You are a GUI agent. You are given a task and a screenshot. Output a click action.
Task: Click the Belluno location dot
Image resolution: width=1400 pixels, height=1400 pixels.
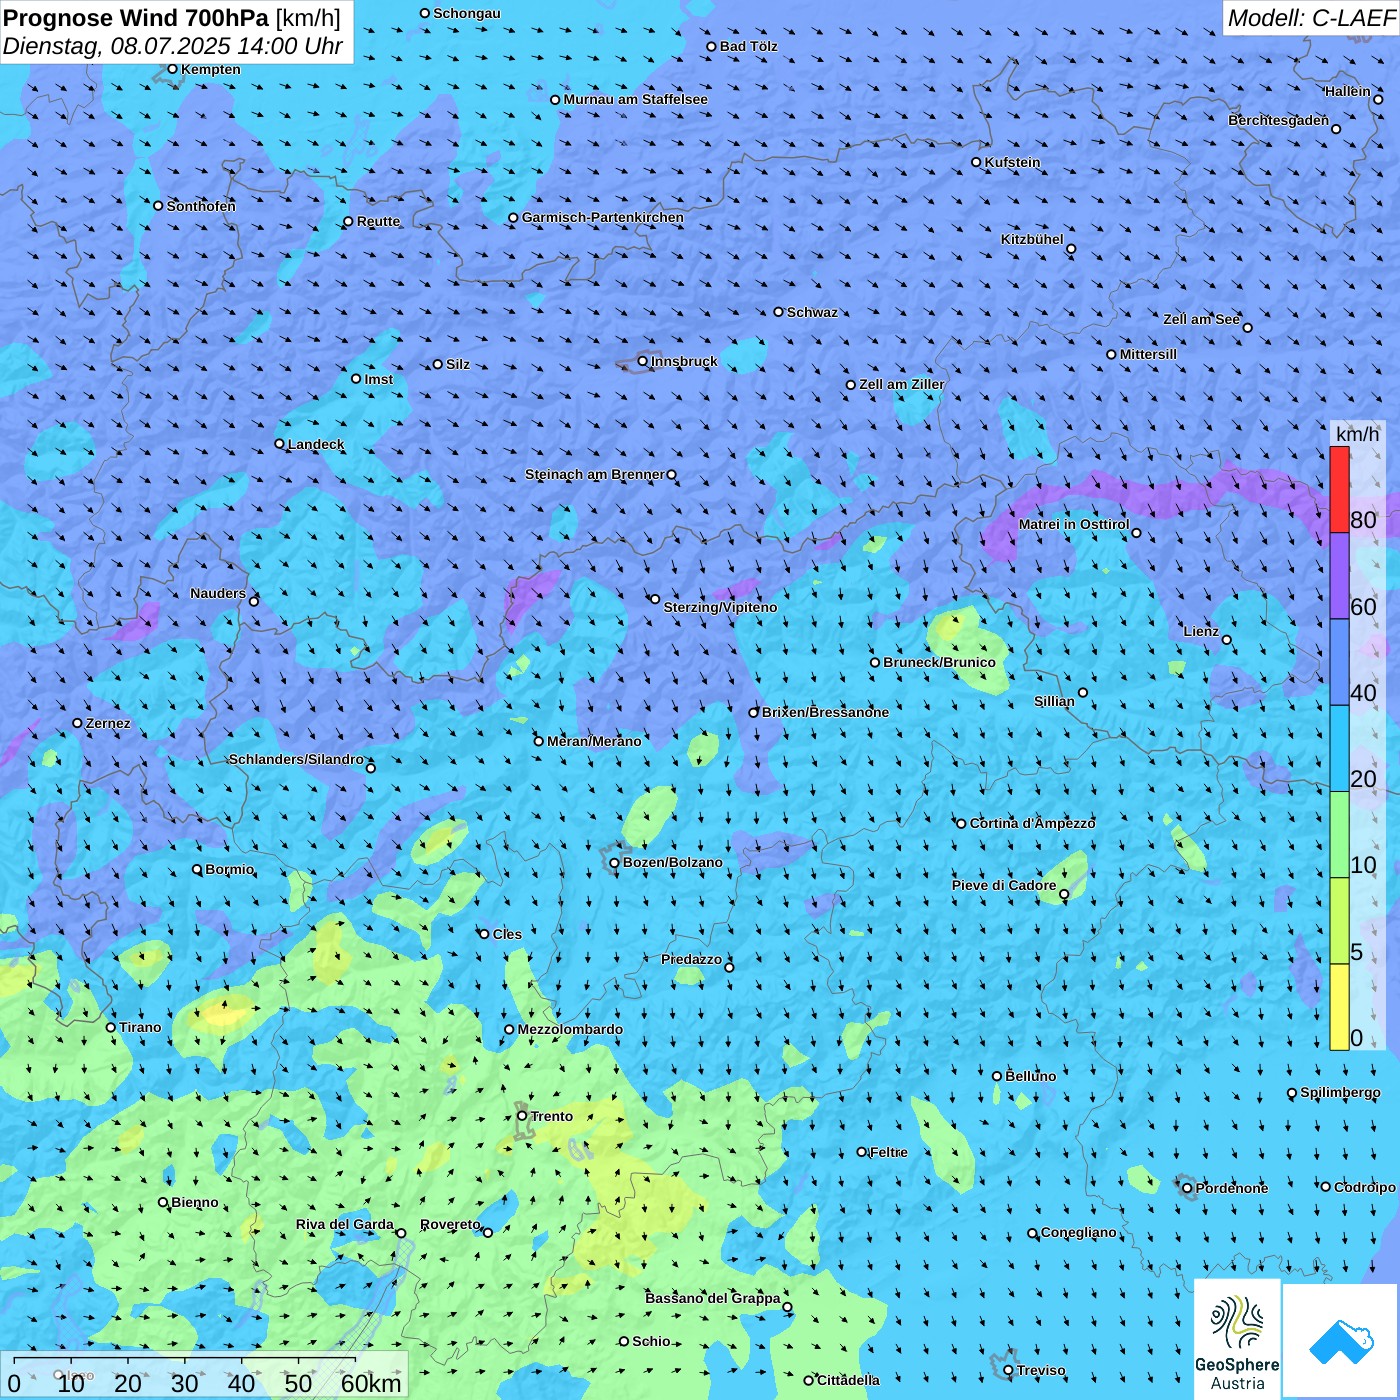click(x=997, y=1076)
